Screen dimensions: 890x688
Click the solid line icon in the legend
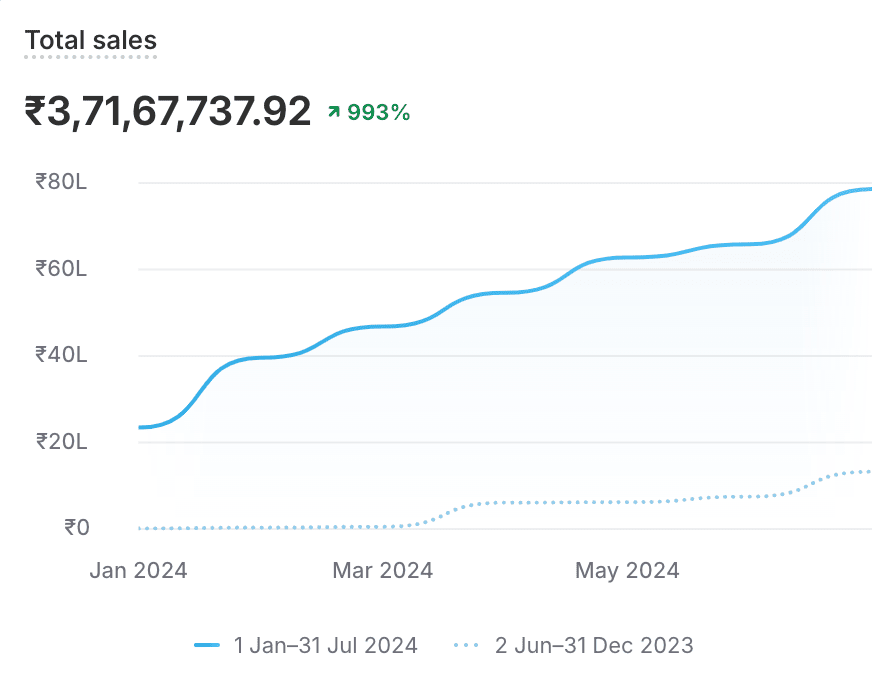pyautogui.click(x=210, y=645)
